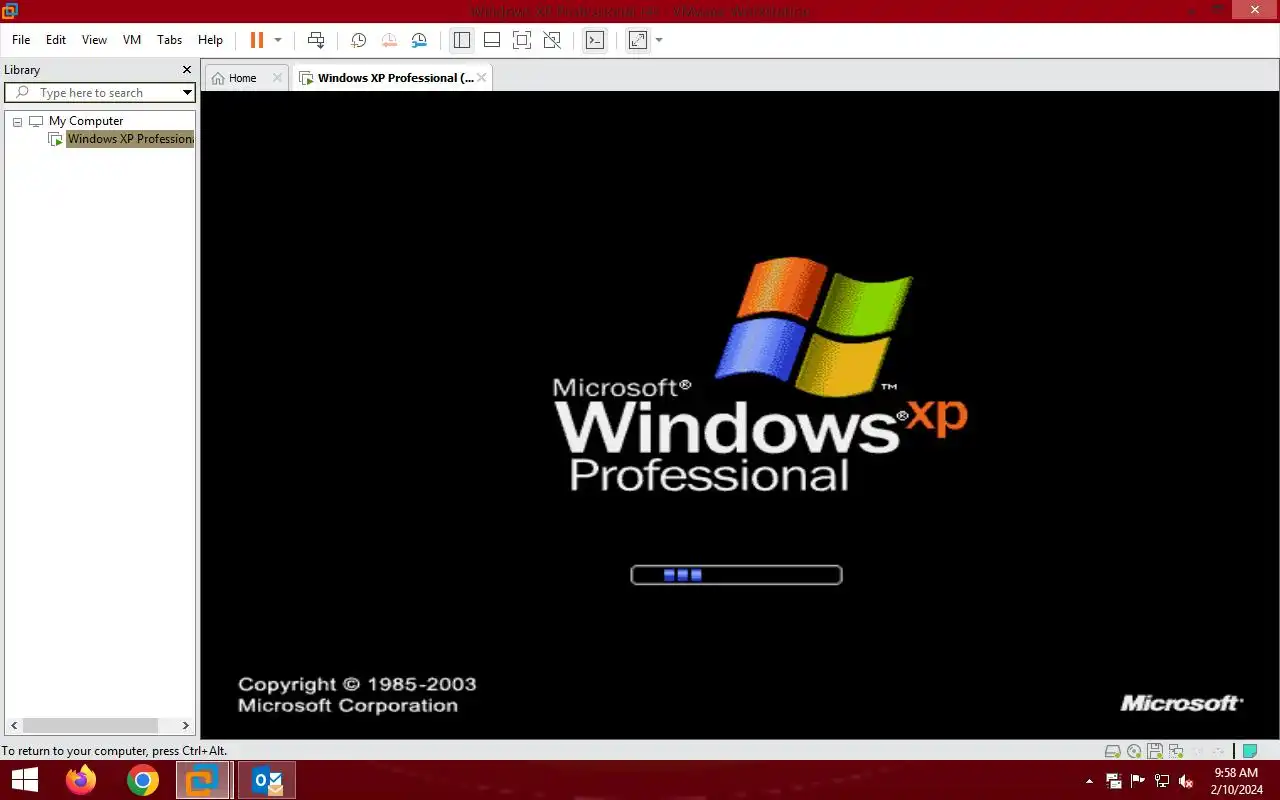
Task: Toggle the thumbnail bar view icon
Action: 492,40
